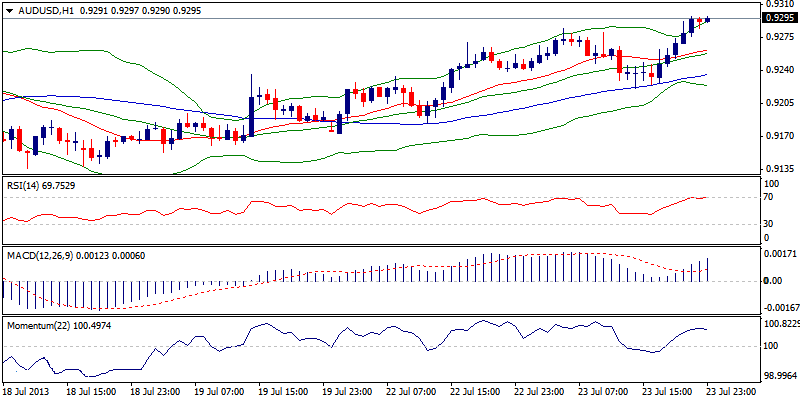Click the 22 Jul 15:00 time label
The height and width of the screenshot is (400, 800).
476,392
